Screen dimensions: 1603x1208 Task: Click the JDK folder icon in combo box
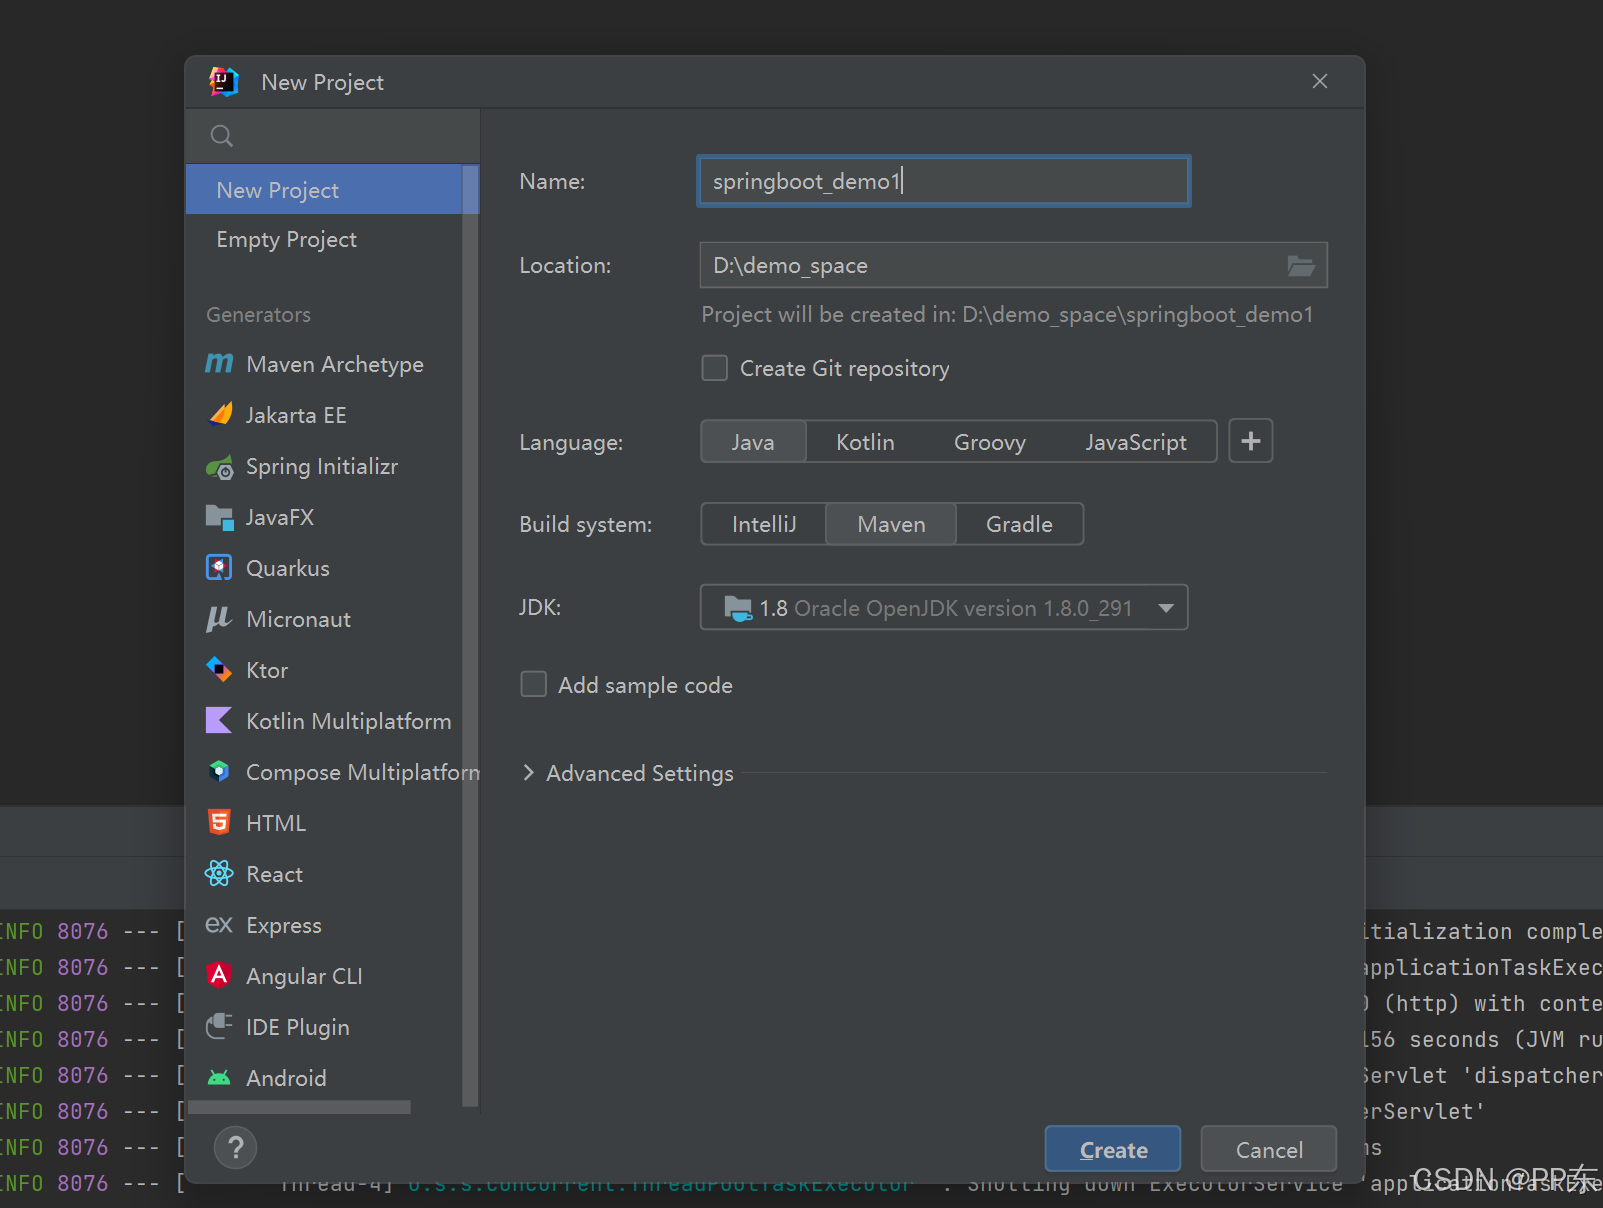738,608
